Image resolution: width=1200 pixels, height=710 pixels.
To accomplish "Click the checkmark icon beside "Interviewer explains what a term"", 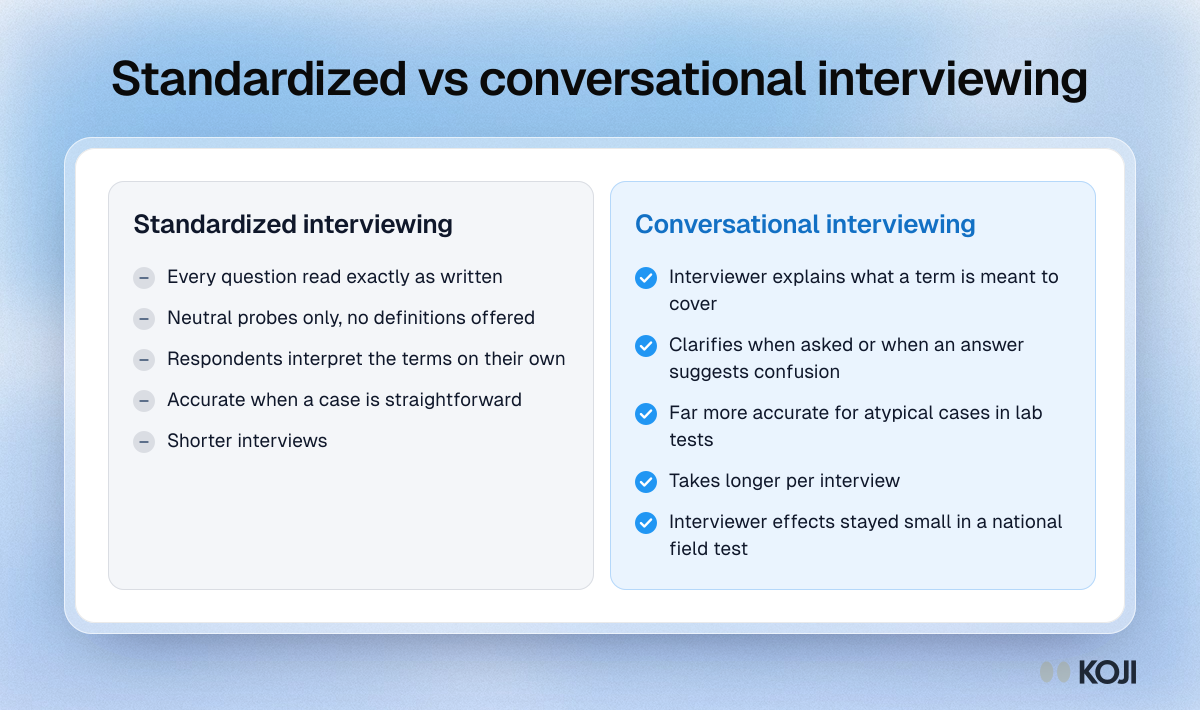I will pyautogui.click(x=646, y=277).
